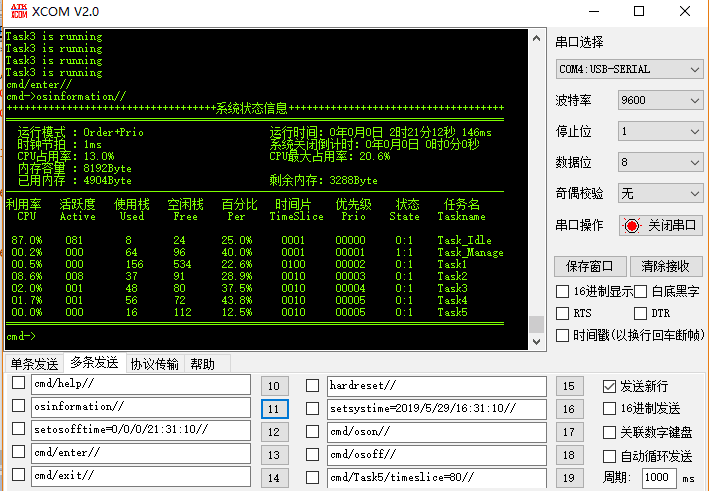This screenshot has width=709, height=491.
Task: Click the 保存窗口 save window button
Action: (x=590, y=266)
